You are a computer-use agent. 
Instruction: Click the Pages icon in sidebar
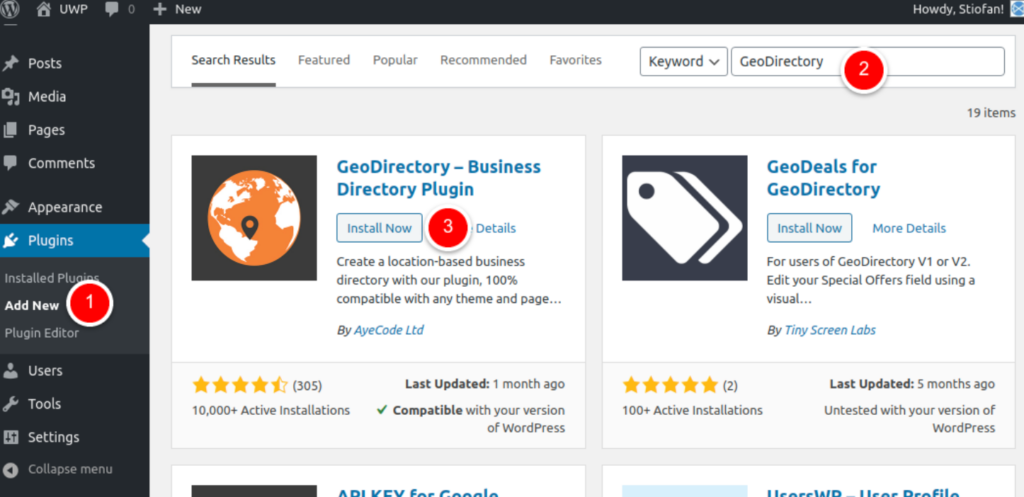[10, 130]
